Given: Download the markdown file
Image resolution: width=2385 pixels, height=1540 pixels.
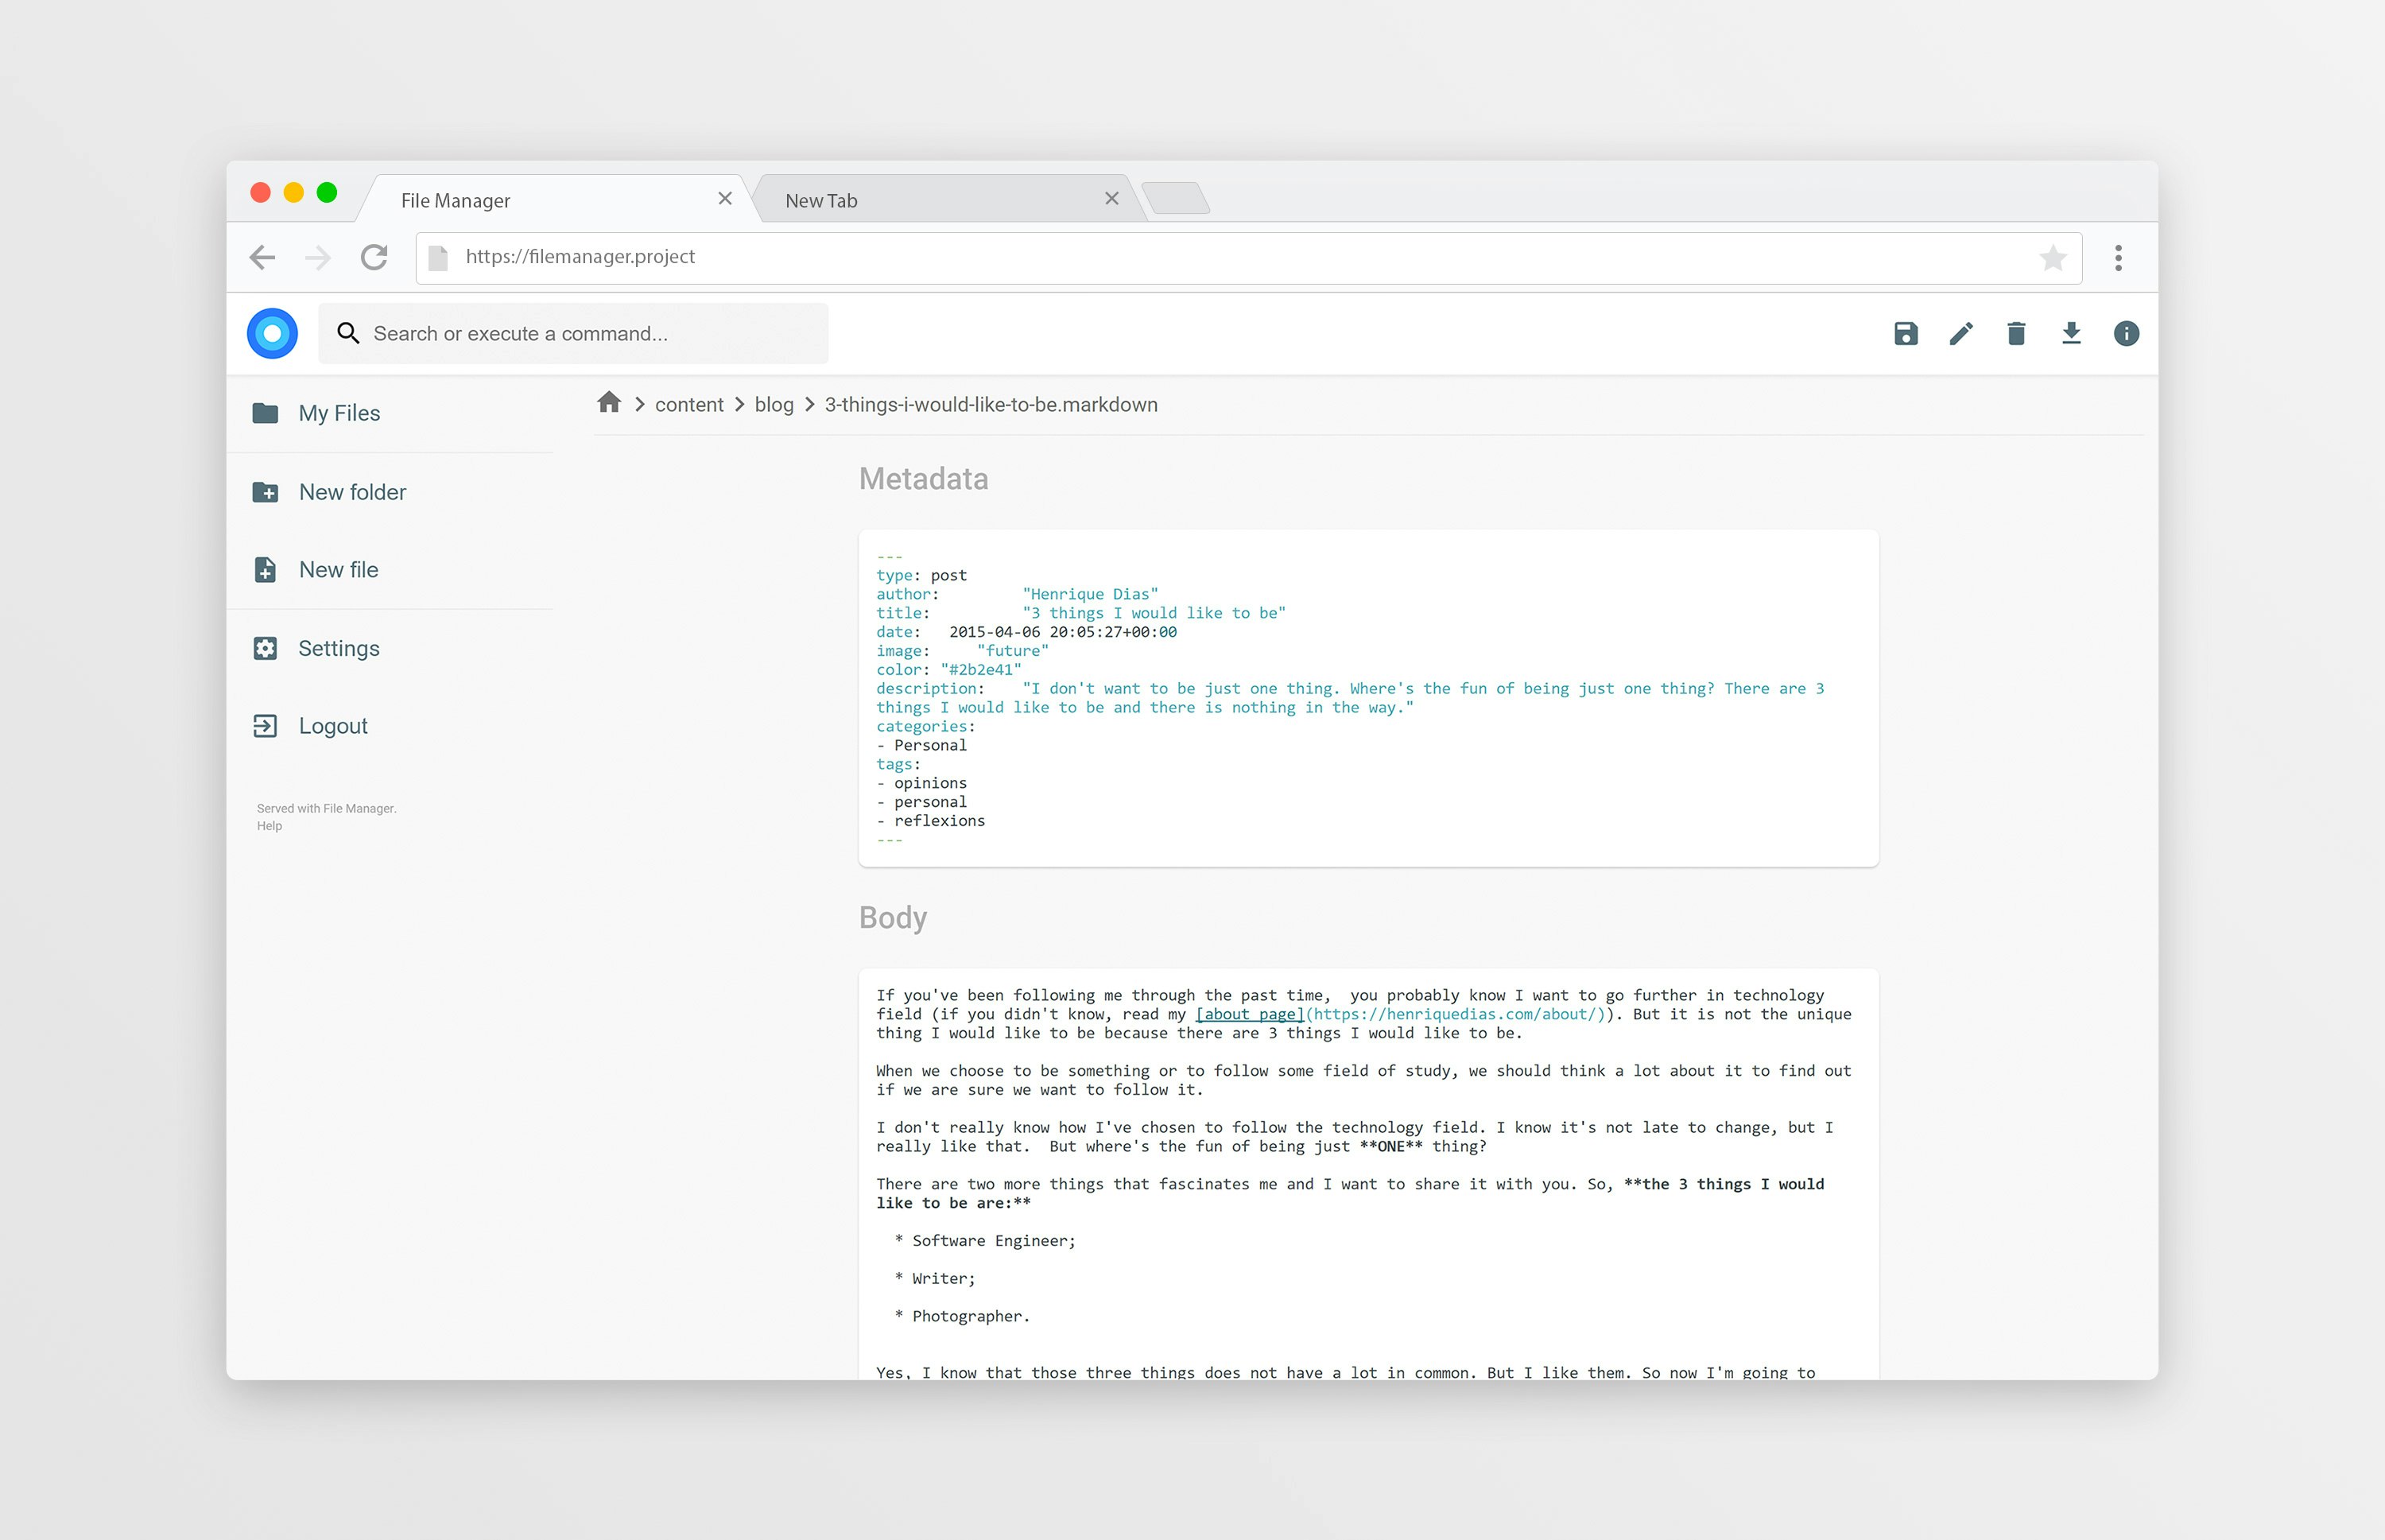Looking at the screenshot, I should tap(2071, 333).
